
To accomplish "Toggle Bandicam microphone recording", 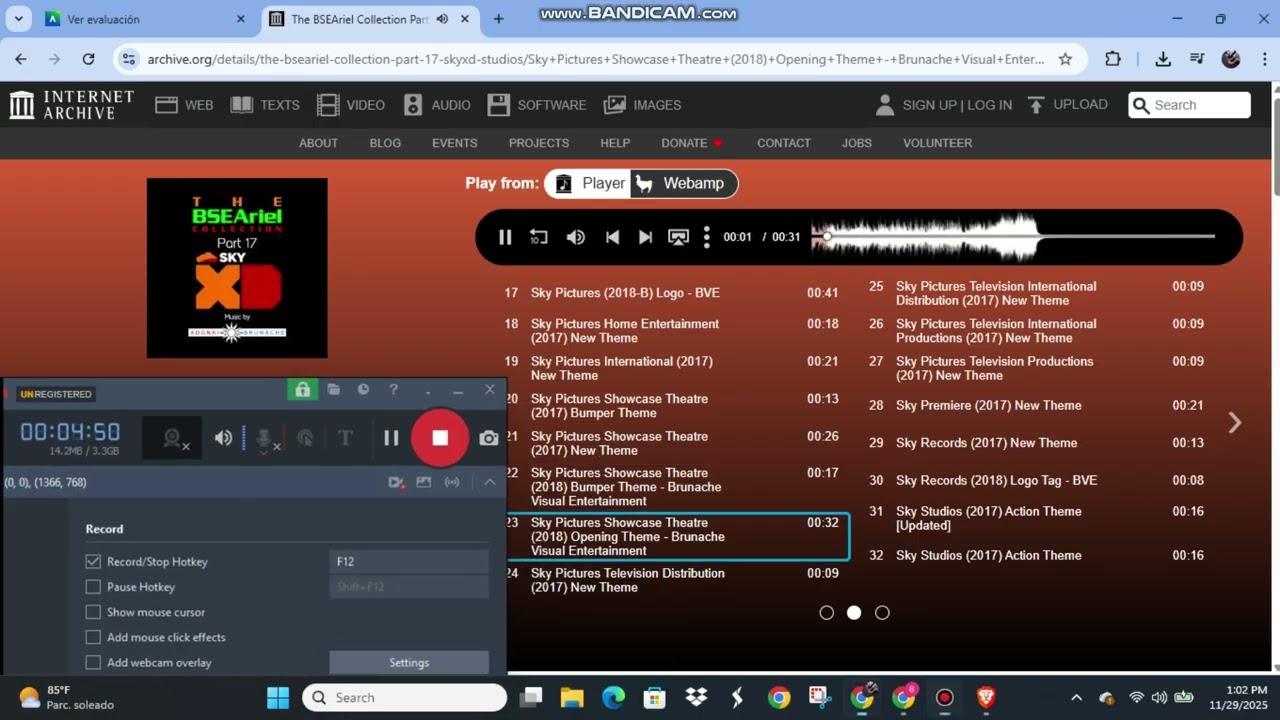I will [266, 438].
